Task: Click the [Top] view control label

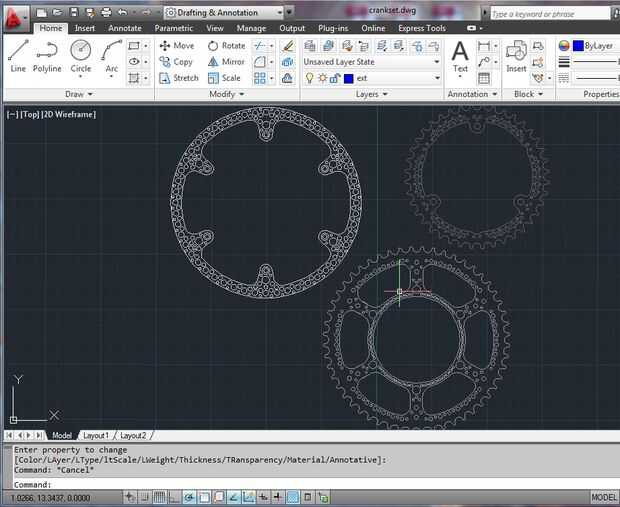Action: (x=30, y=114)
